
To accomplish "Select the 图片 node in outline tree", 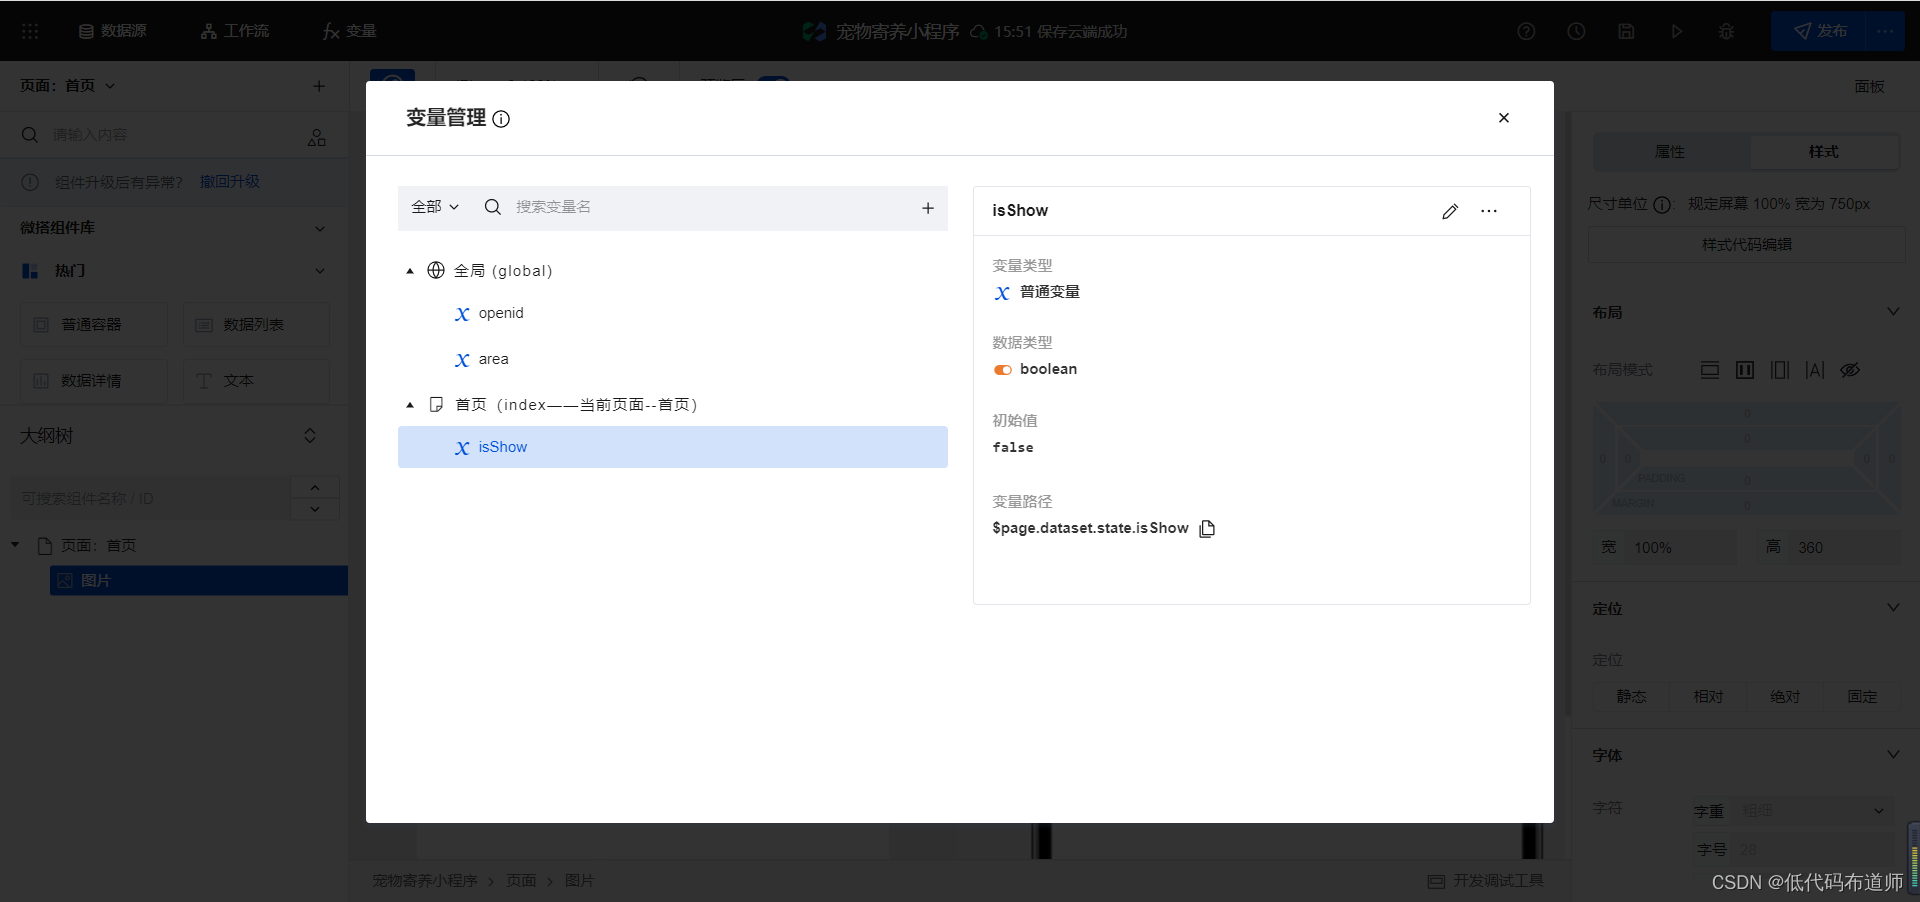I will [199, 581].
